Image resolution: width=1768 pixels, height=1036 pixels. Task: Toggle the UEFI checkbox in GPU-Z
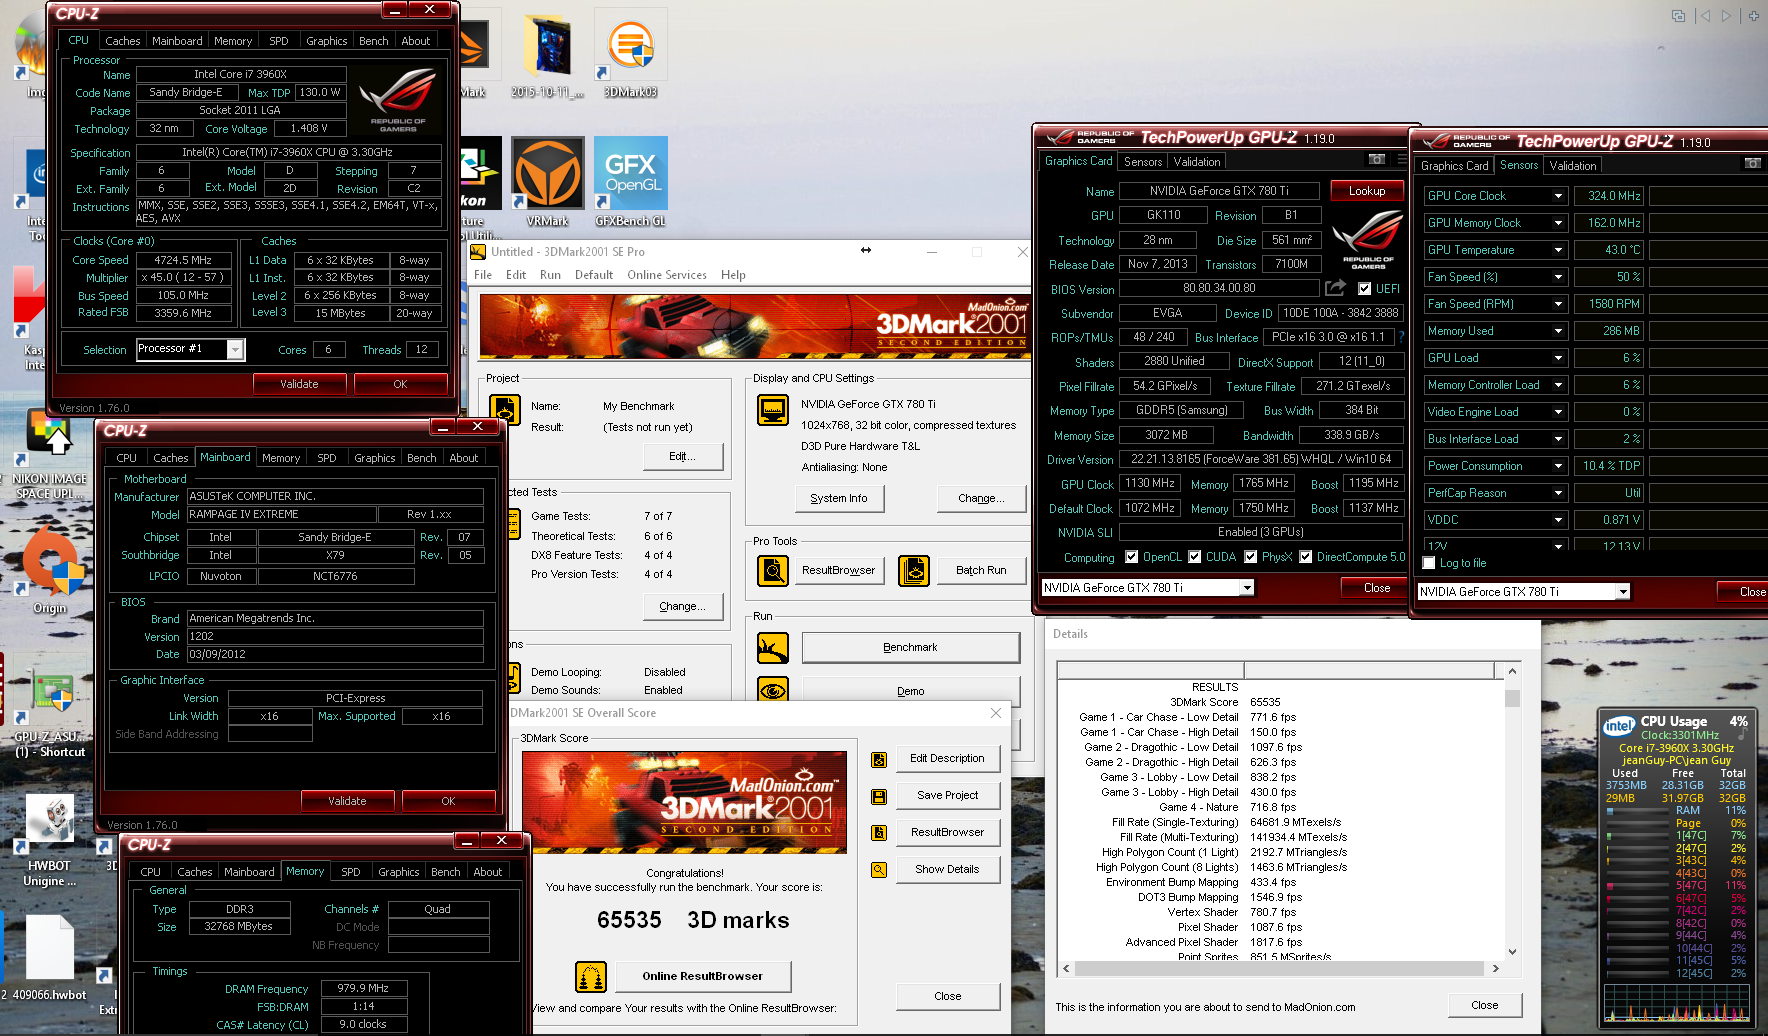[1364, 289]
